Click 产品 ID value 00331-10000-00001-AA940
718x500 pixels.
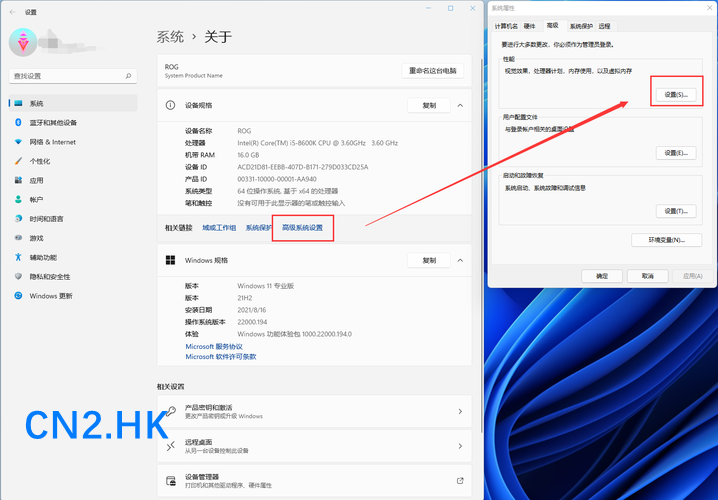[x=277, y=179]
